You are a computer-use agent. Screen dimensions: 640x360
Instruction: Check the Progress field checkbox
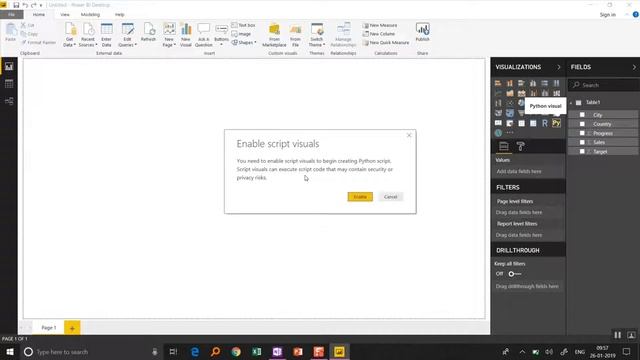click(x=582, y=133)
